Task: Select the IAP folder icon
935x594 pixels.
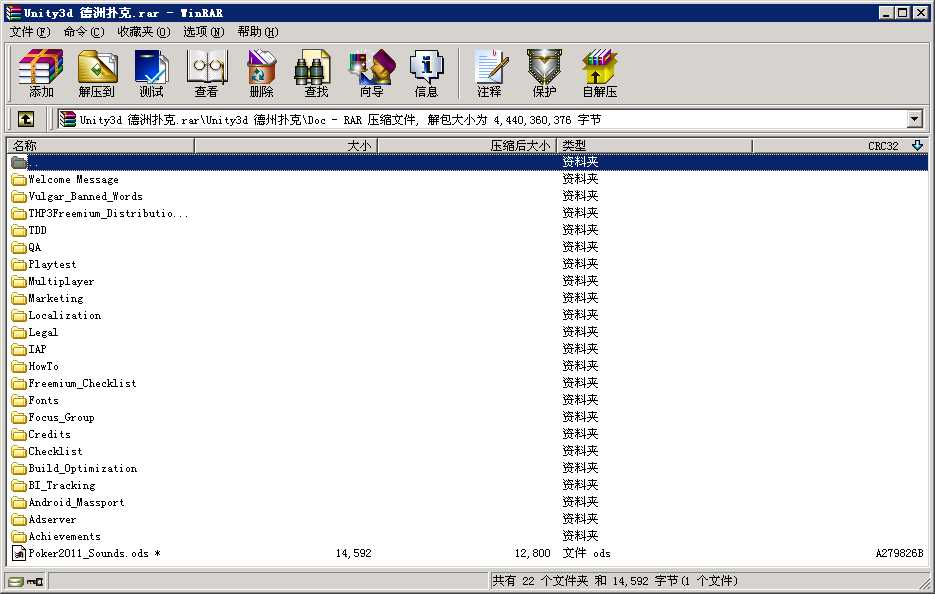Action: click(19, 349)
